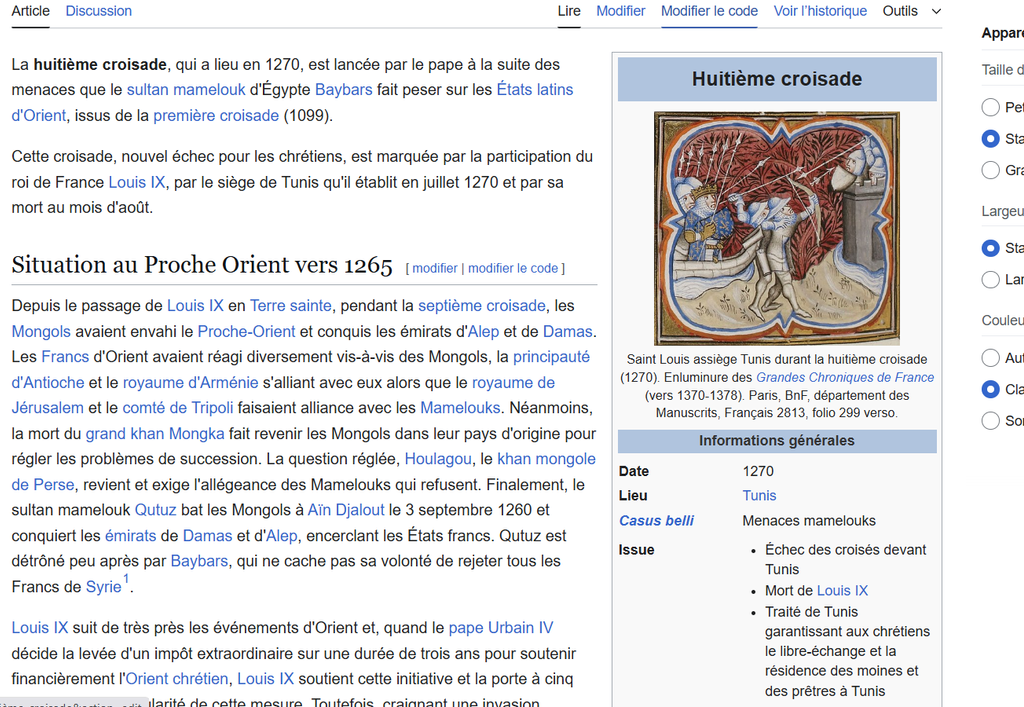Open the Terre sainte link
The height and width of the screenshot is (707, 1024).
tap(291, 306)
